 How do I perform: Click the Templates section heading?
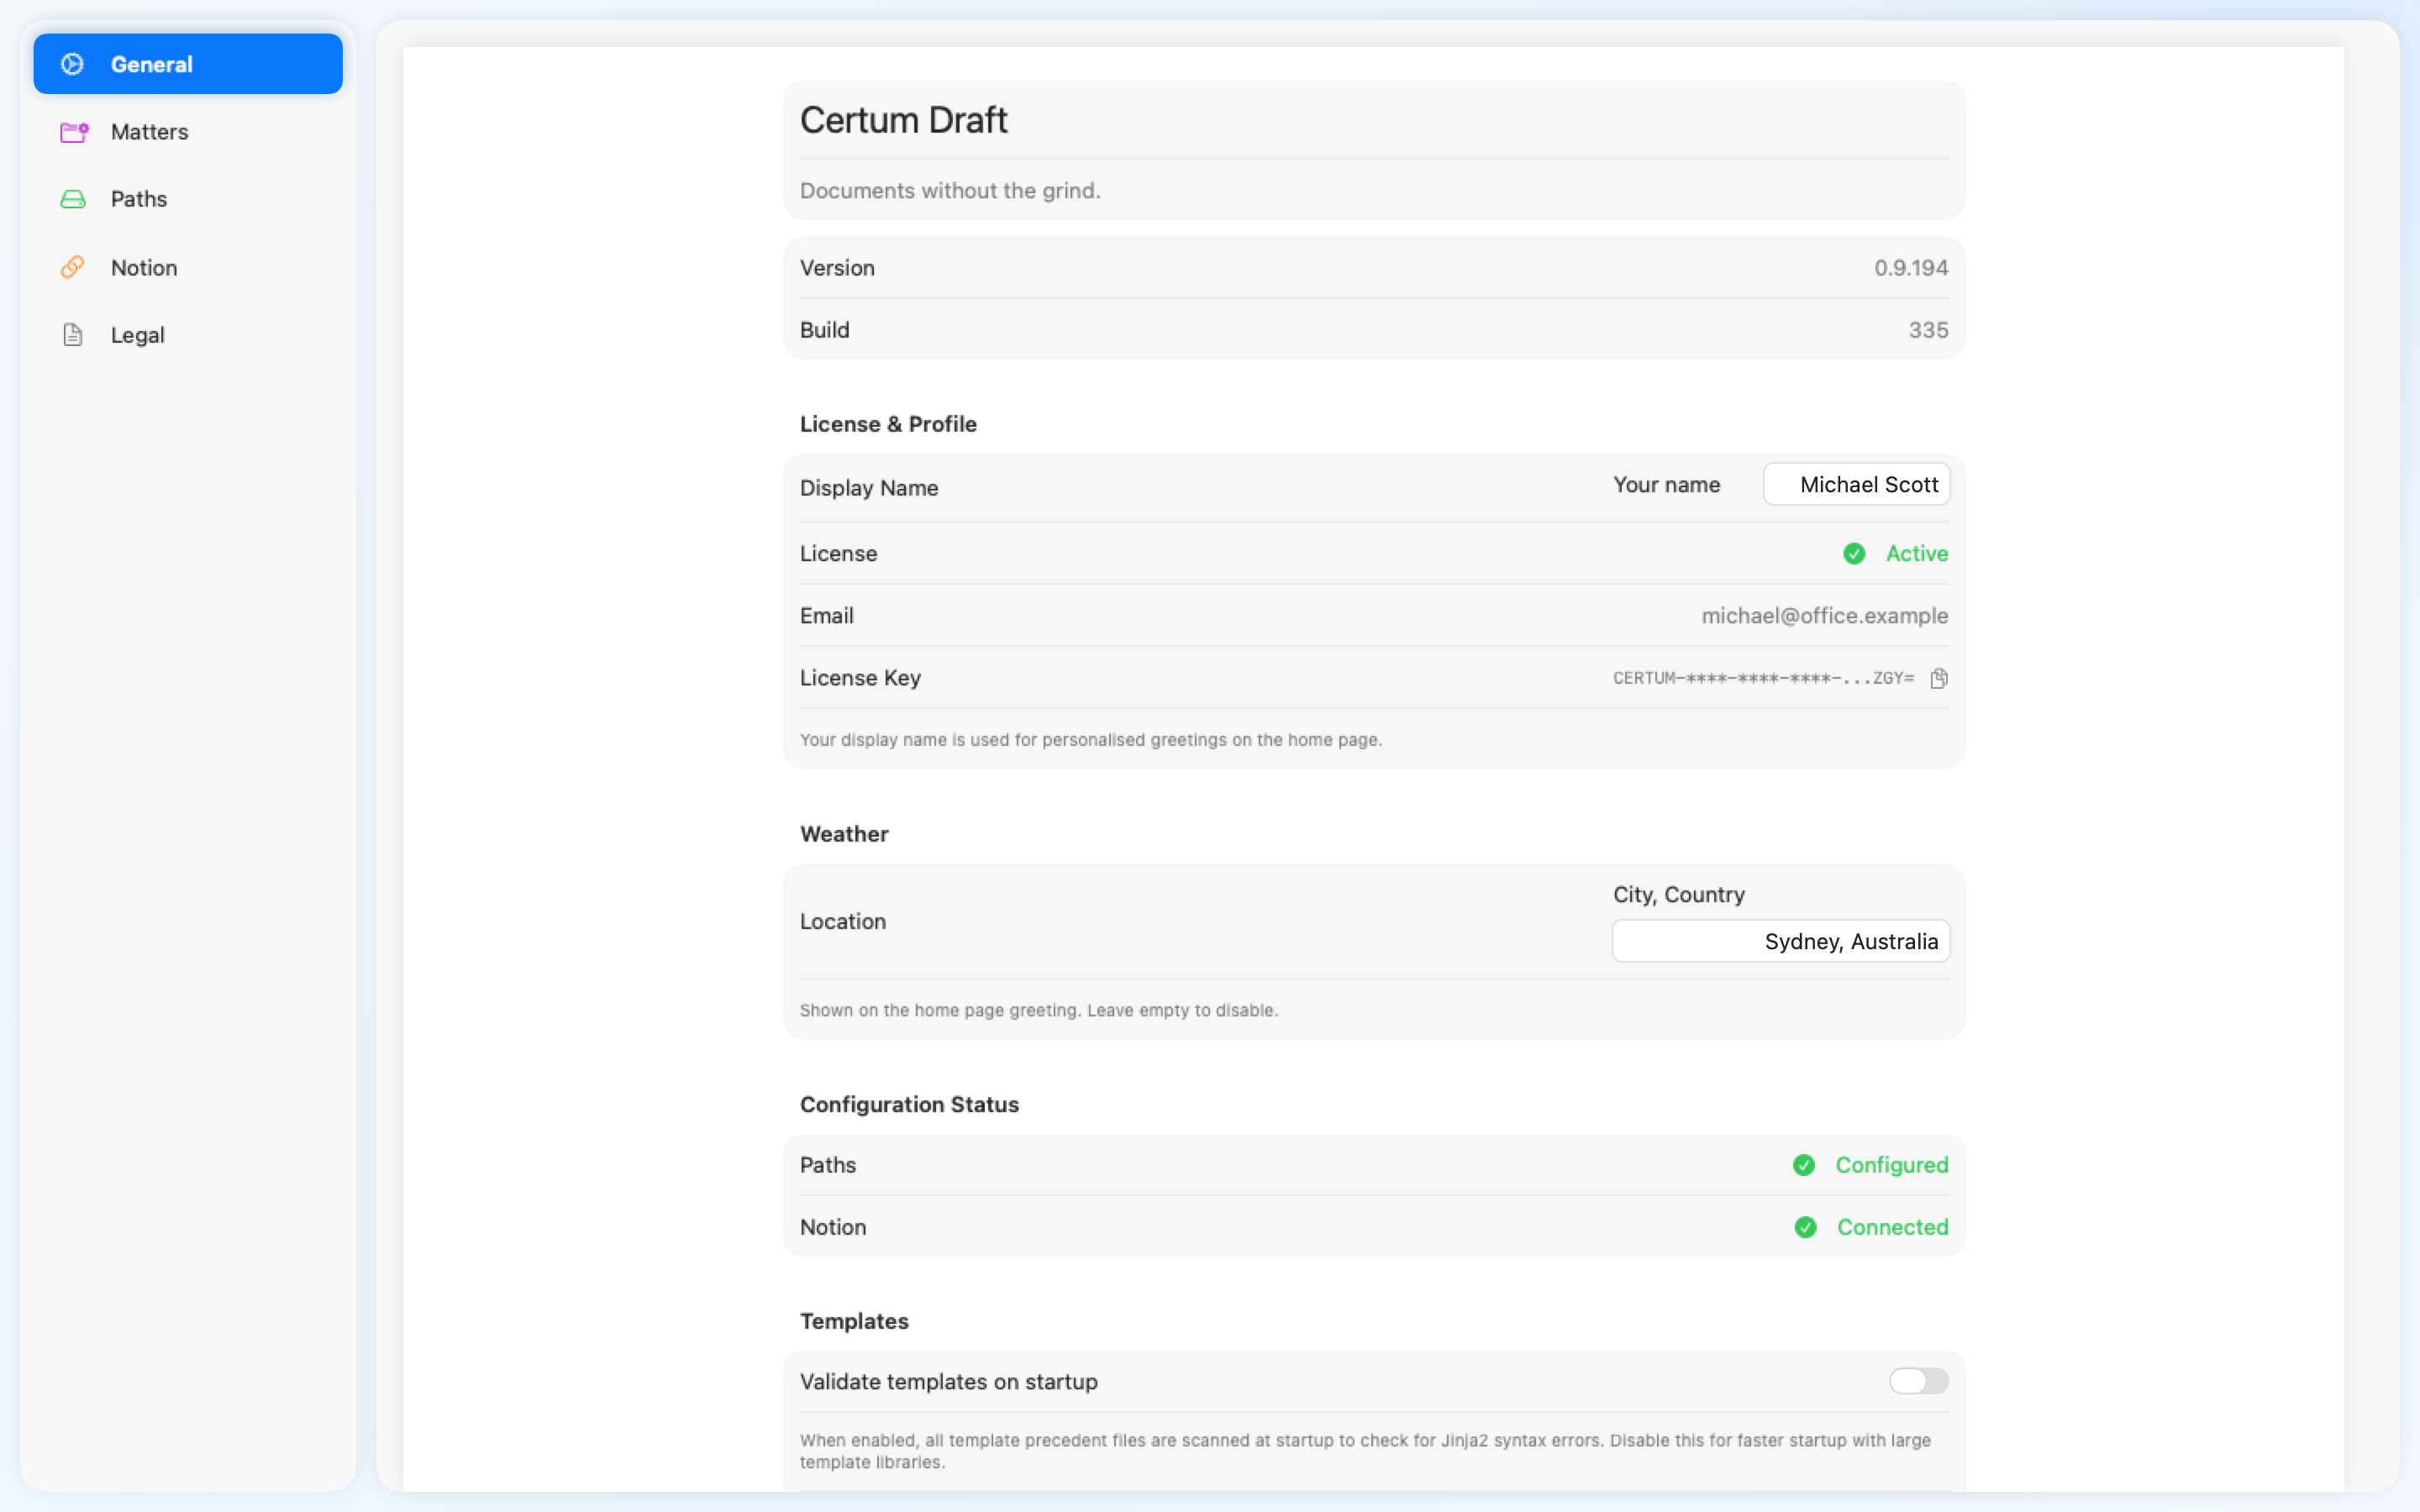[854, 1321]
